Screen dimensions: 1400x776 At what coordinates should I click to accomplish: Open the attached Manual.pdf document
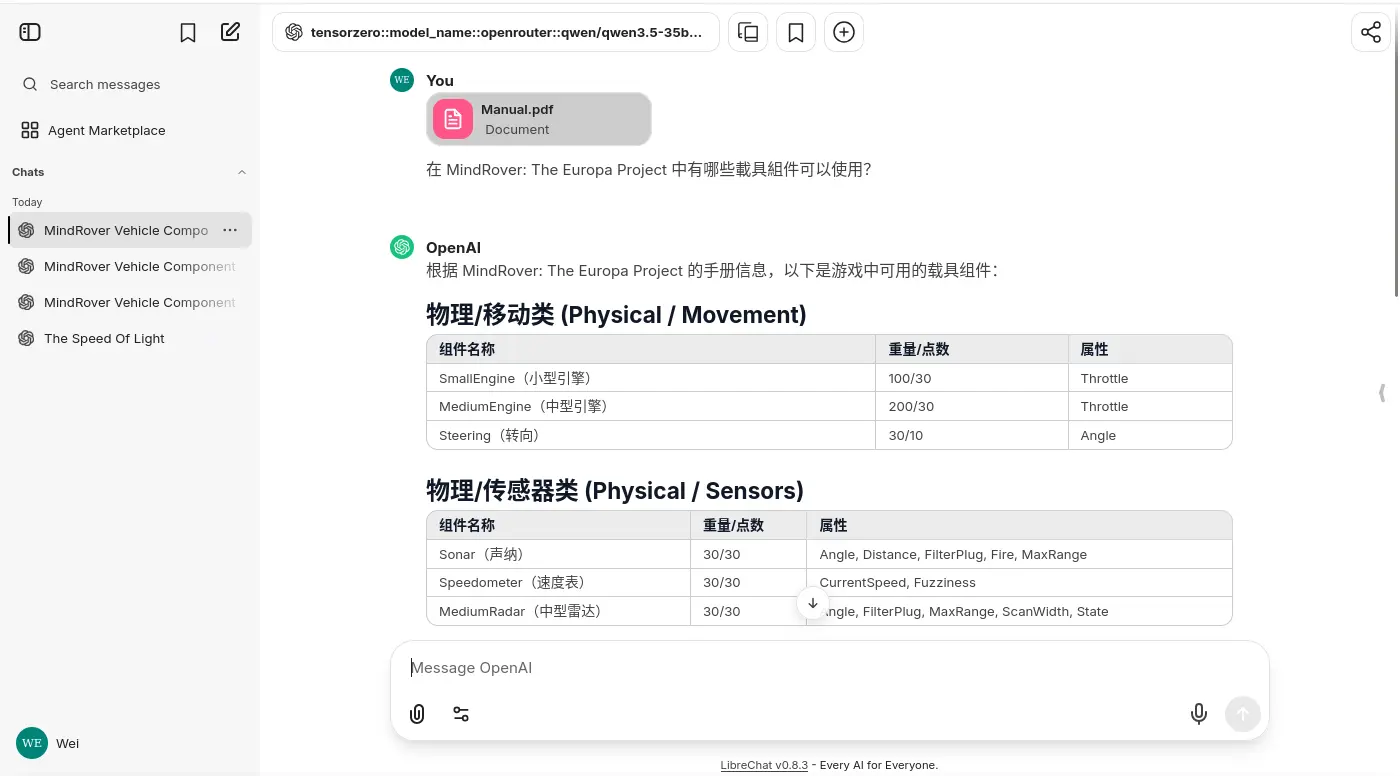(539, 119)
